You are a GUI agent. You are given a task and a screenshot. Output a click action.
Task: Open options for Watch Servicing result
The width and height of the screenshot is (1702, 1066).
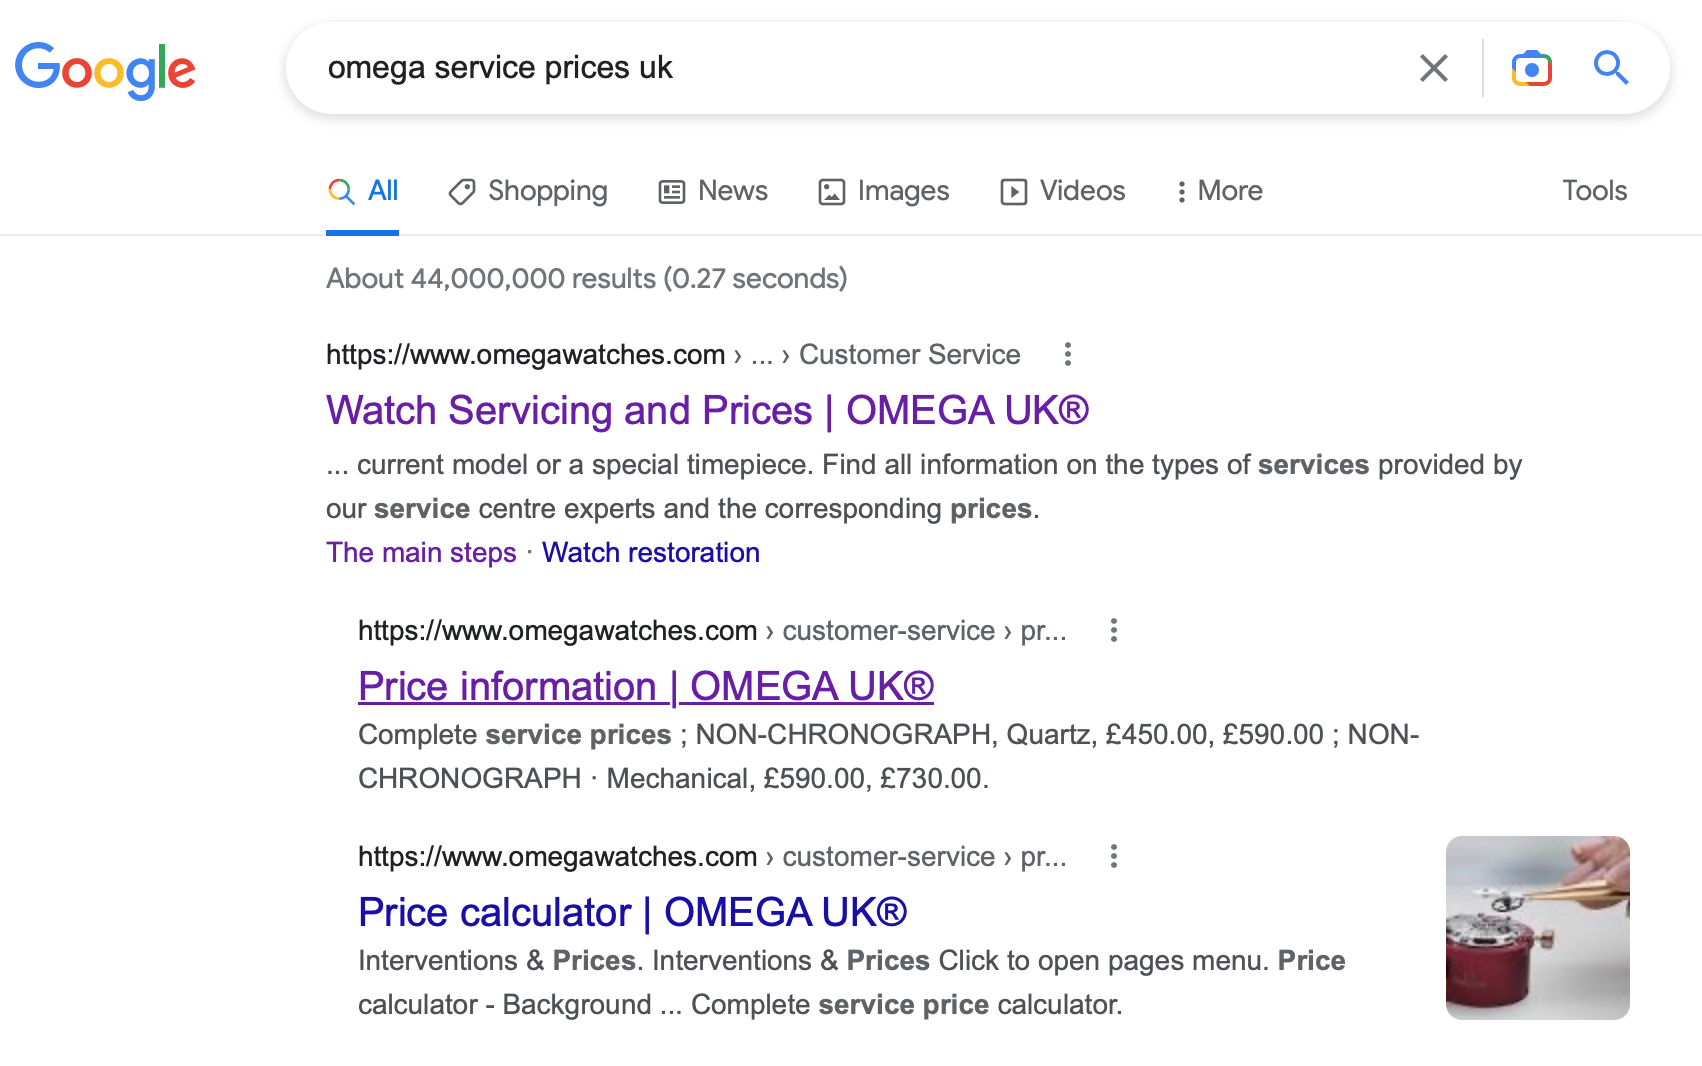coord(1068,354)
